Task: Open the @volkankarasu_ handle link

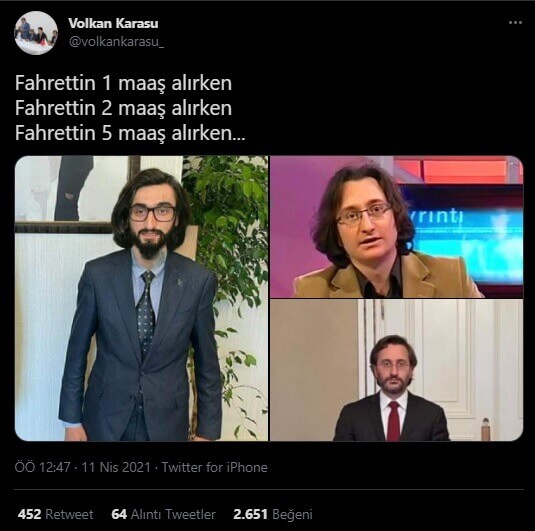Action: point(116,42)
